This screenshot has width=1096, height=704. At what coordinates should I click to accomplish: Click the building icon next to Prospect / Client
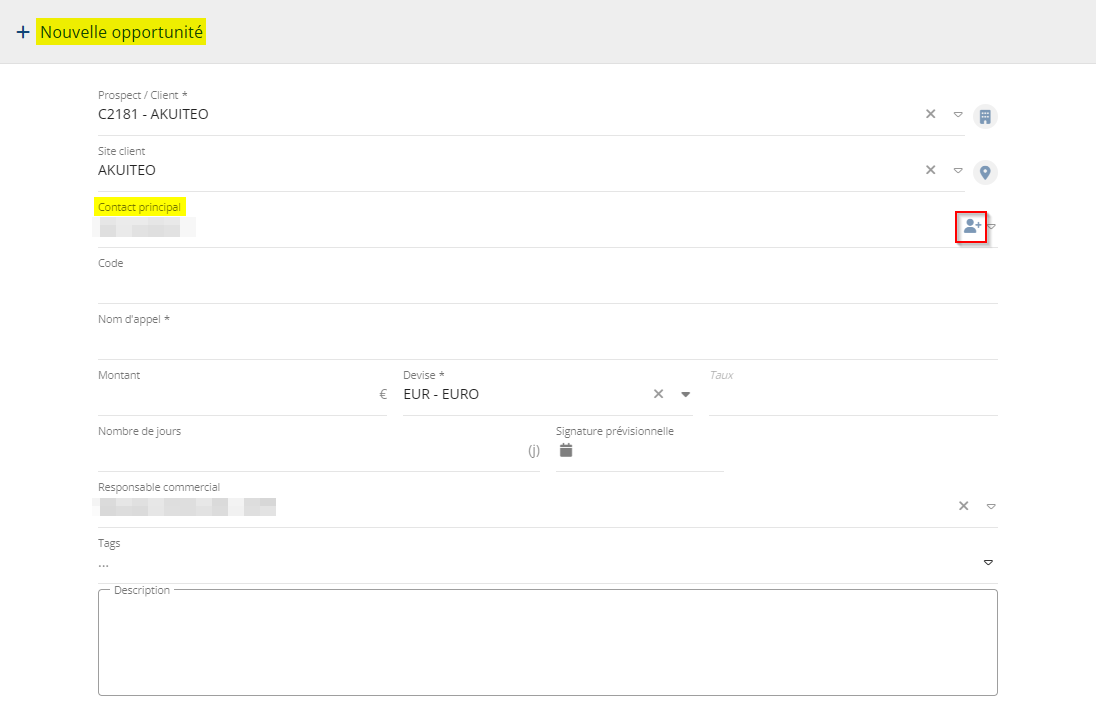(985, 116)
